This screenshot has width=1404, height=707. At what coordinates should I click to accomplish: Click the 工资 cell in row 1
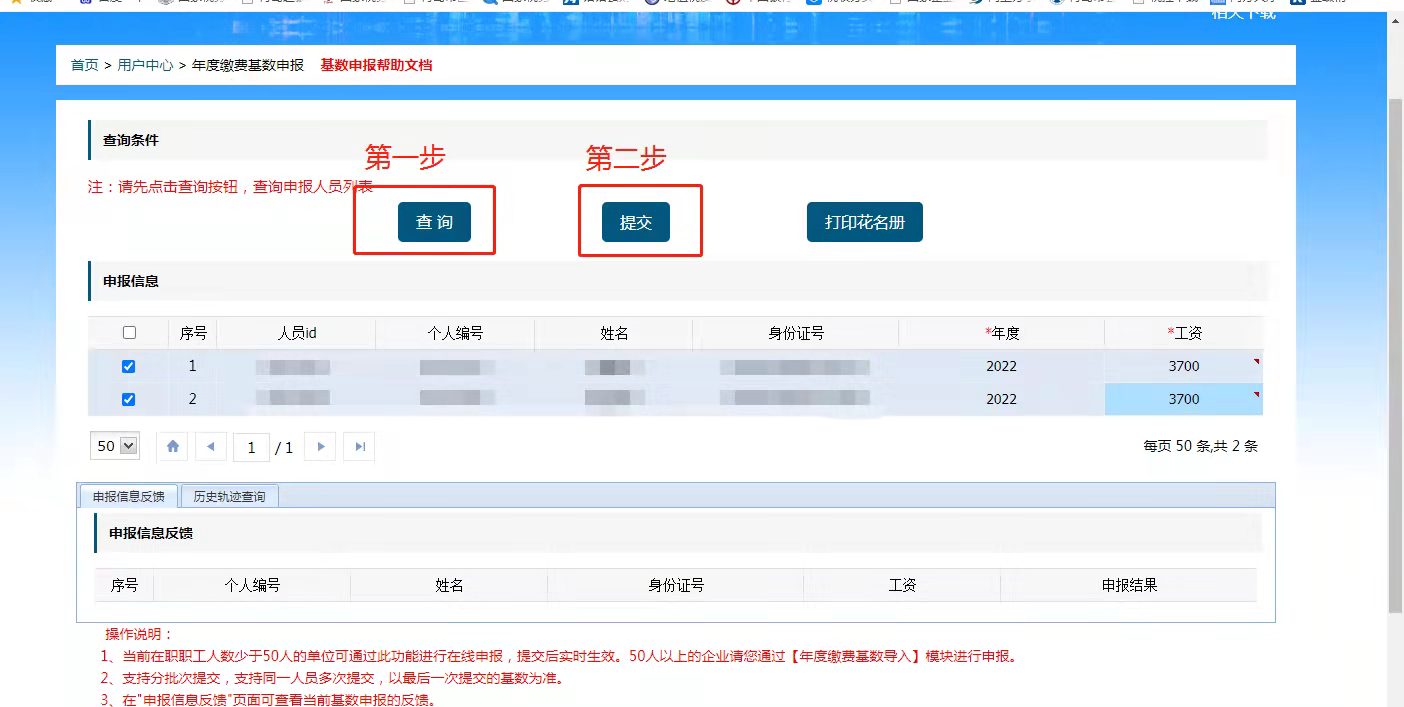1183,366
